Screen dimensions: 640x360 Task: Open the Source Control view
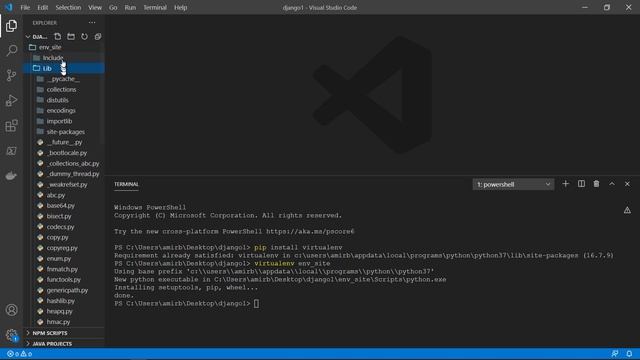pos(11,76)
